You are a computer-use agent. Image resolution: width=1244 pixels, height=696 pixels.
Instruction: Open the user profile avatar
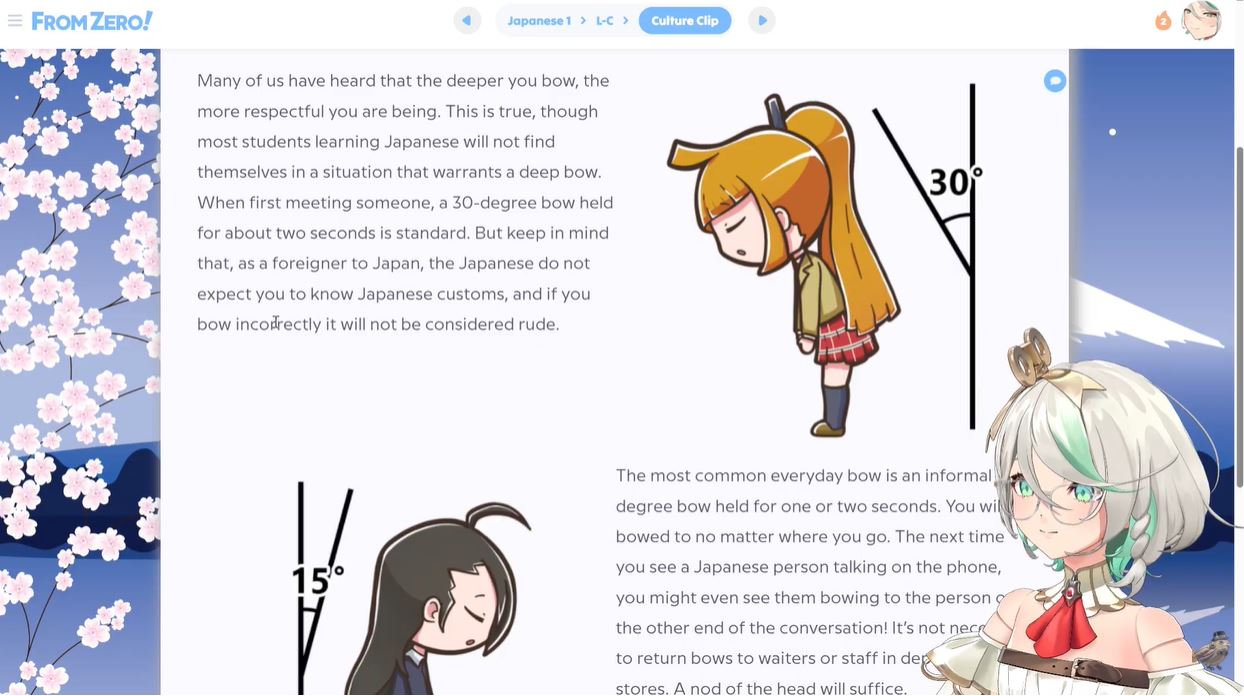(x=1201, y=20)
